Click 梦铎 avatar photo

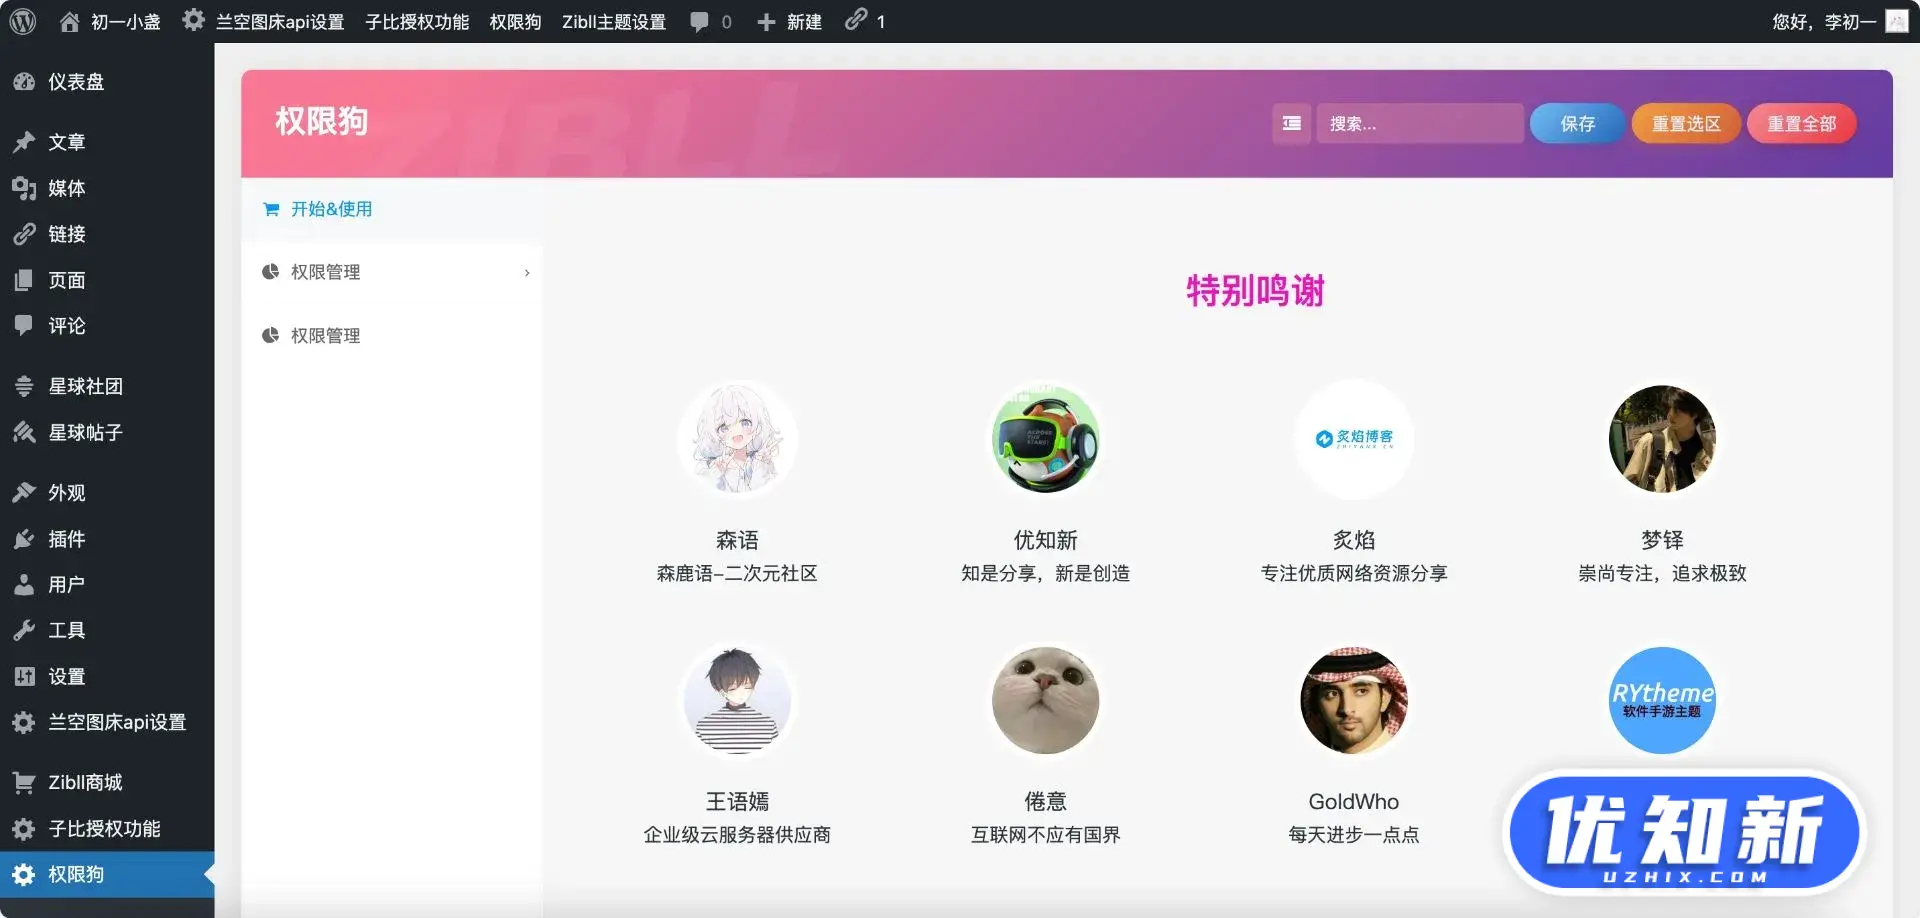(1662, 439)
